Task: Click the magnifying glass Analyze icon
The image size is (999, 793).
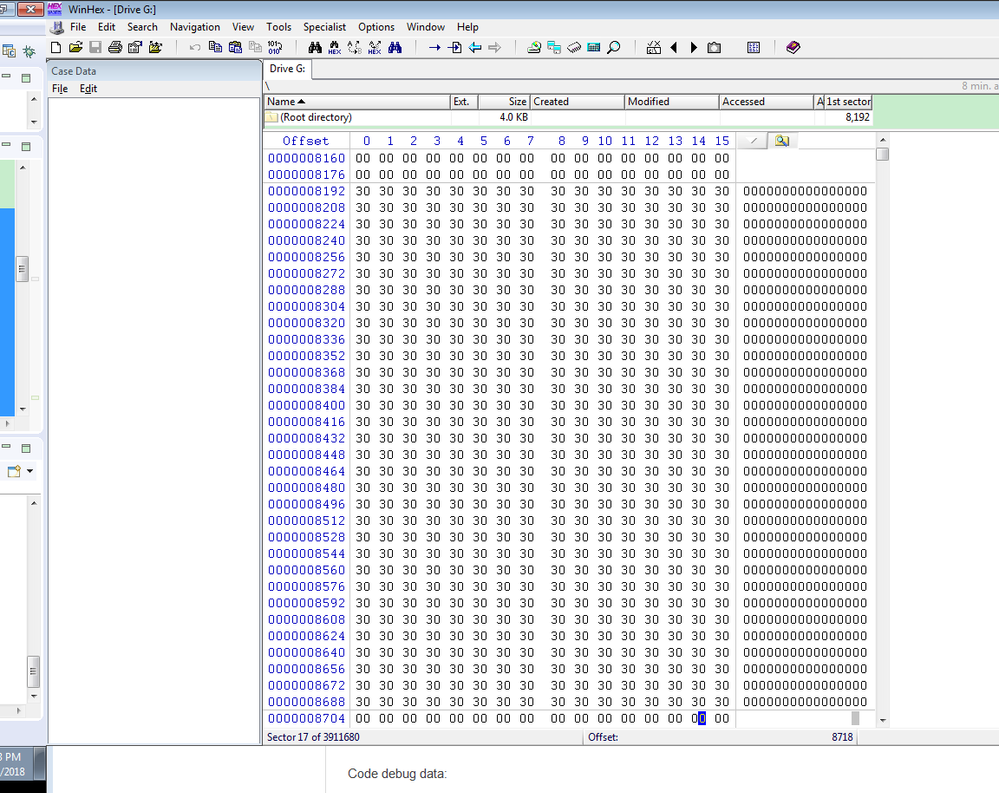Action: pos(614,47)
